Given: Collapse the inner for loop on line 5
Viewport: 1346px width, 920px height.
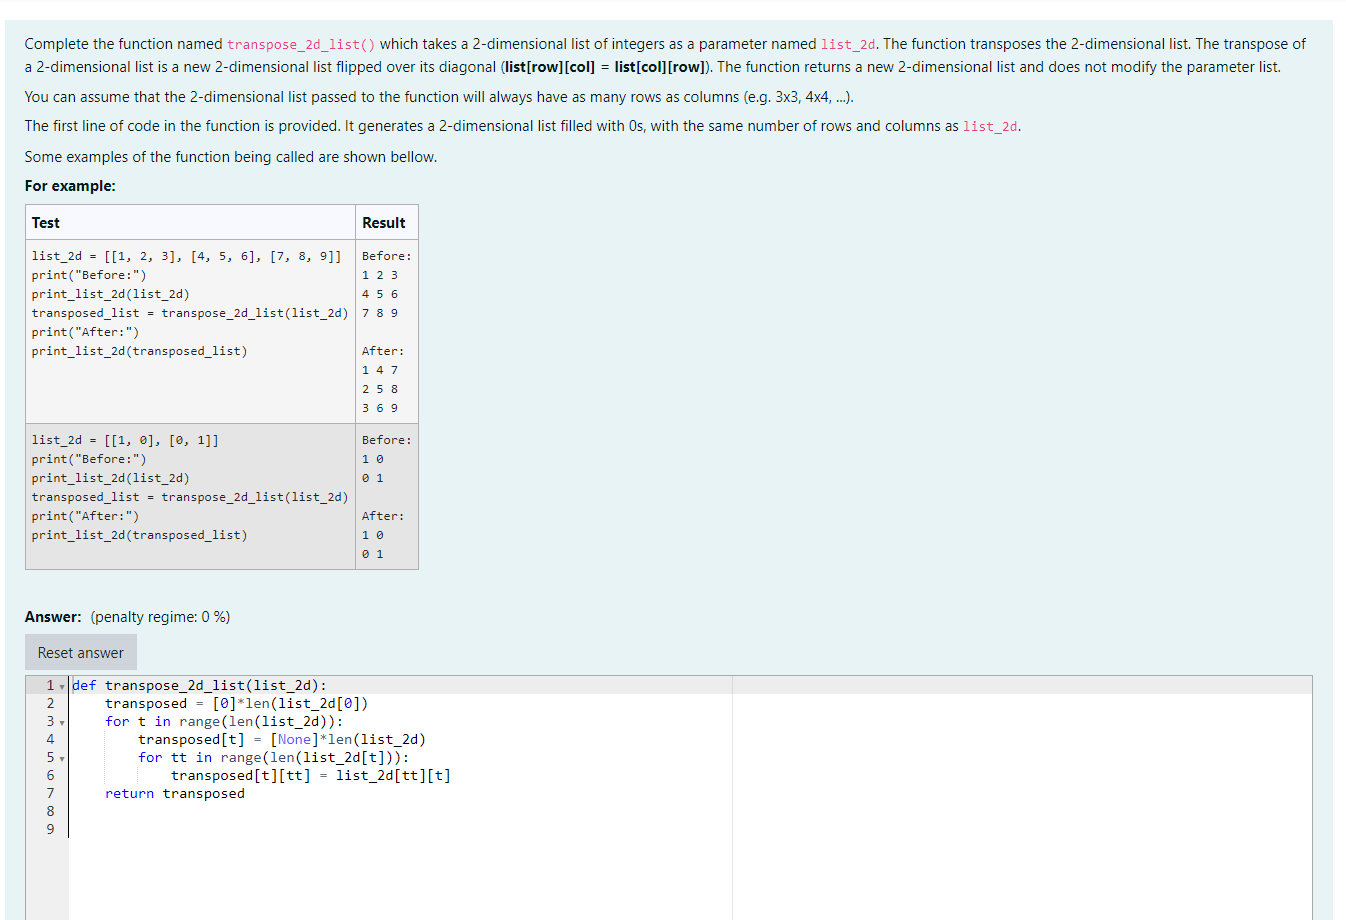Looking at the screenshot, I should [x=61, y=757].
